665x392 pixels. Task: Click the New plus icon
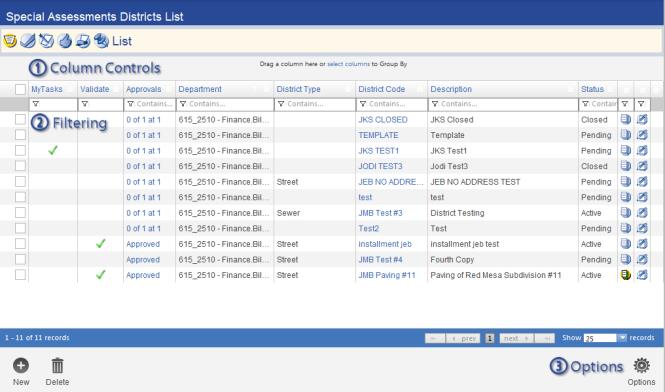tap(21, 365)
